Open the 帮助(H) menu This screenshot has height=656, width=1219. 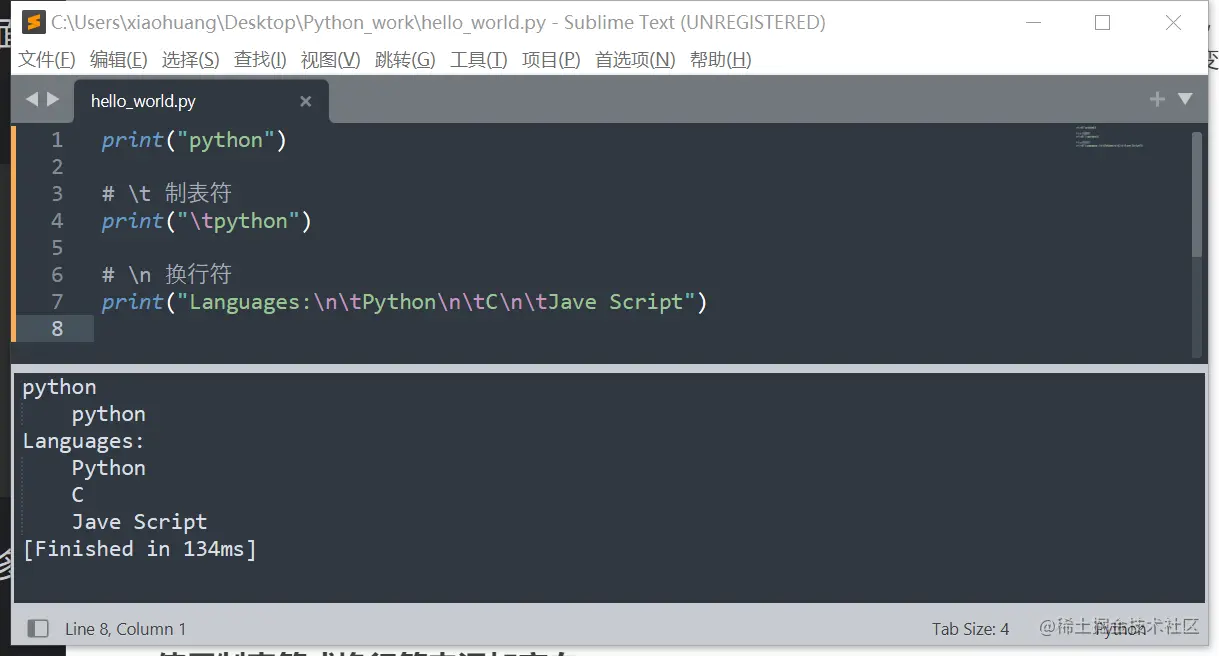tap(721, 60)
